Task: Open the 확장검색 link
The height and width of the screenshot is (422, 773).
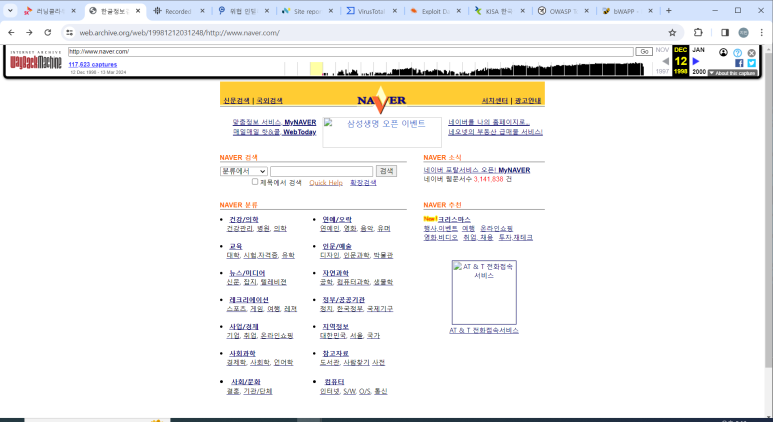Action: coord(363,182)
